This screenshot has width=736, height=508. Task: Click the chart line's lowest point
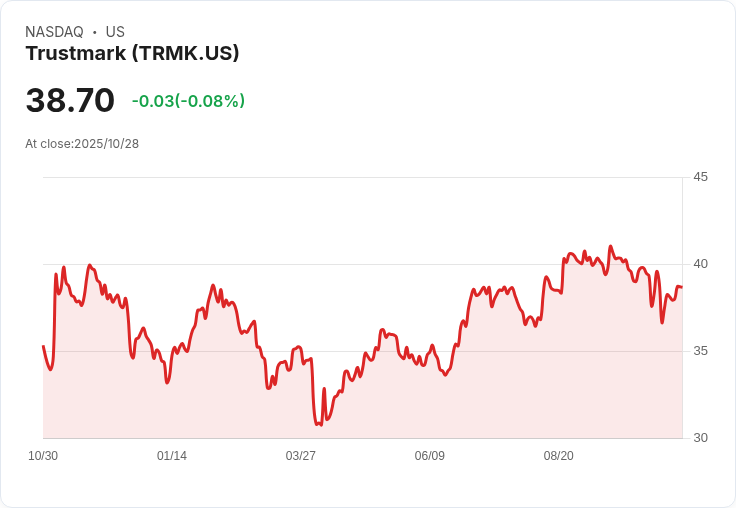[x=320, y=425]
